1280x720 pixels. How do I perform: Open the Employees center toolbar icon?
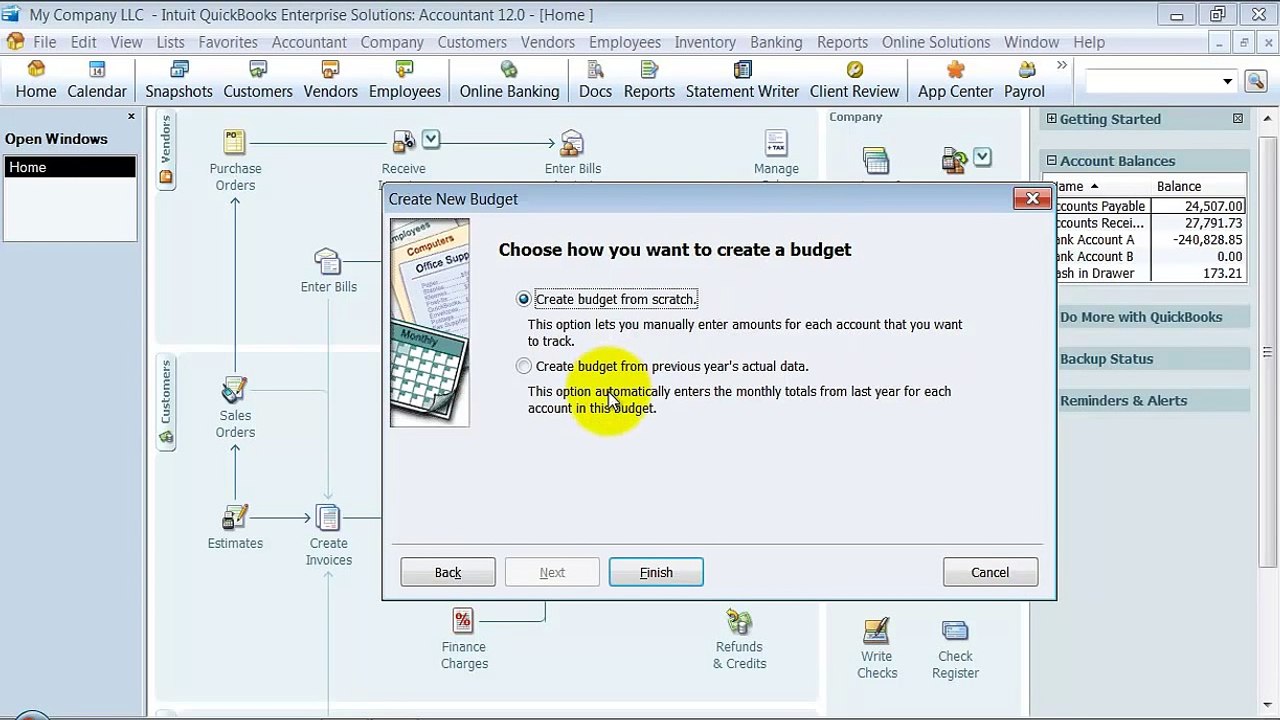[x=405, y=80]
